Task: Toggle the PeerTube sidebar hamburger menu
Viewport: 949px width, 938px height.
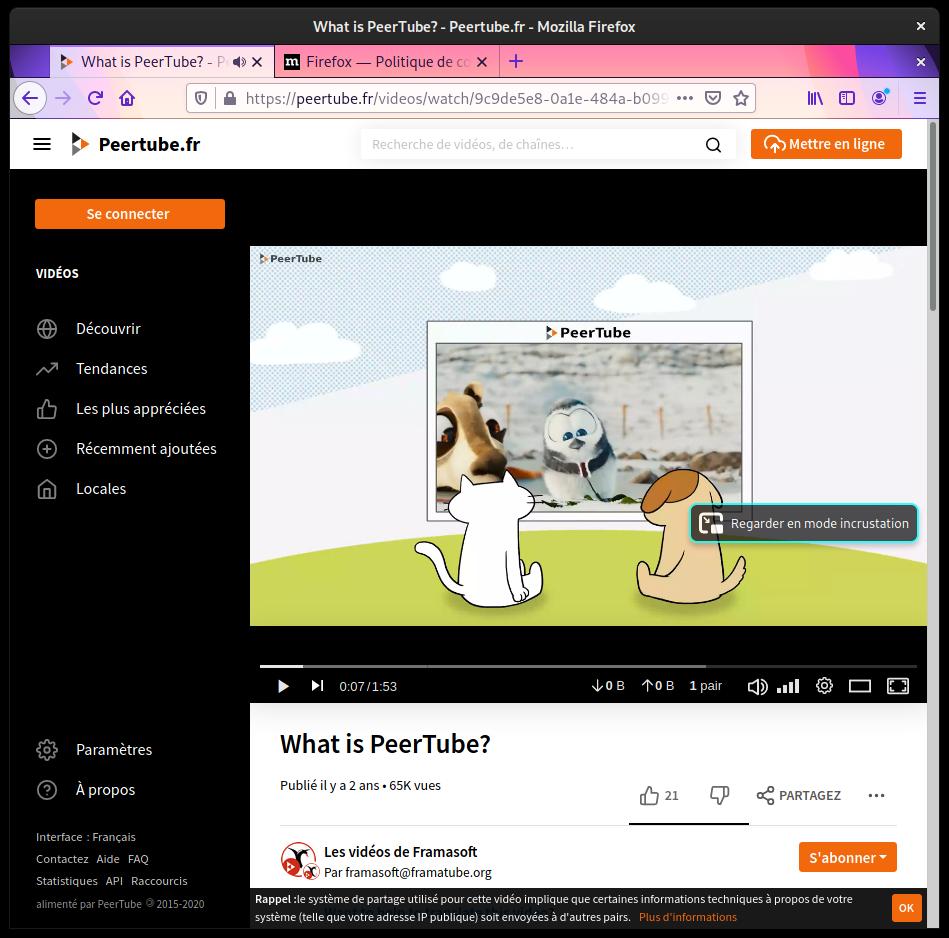Action: (x=42, y=144)
